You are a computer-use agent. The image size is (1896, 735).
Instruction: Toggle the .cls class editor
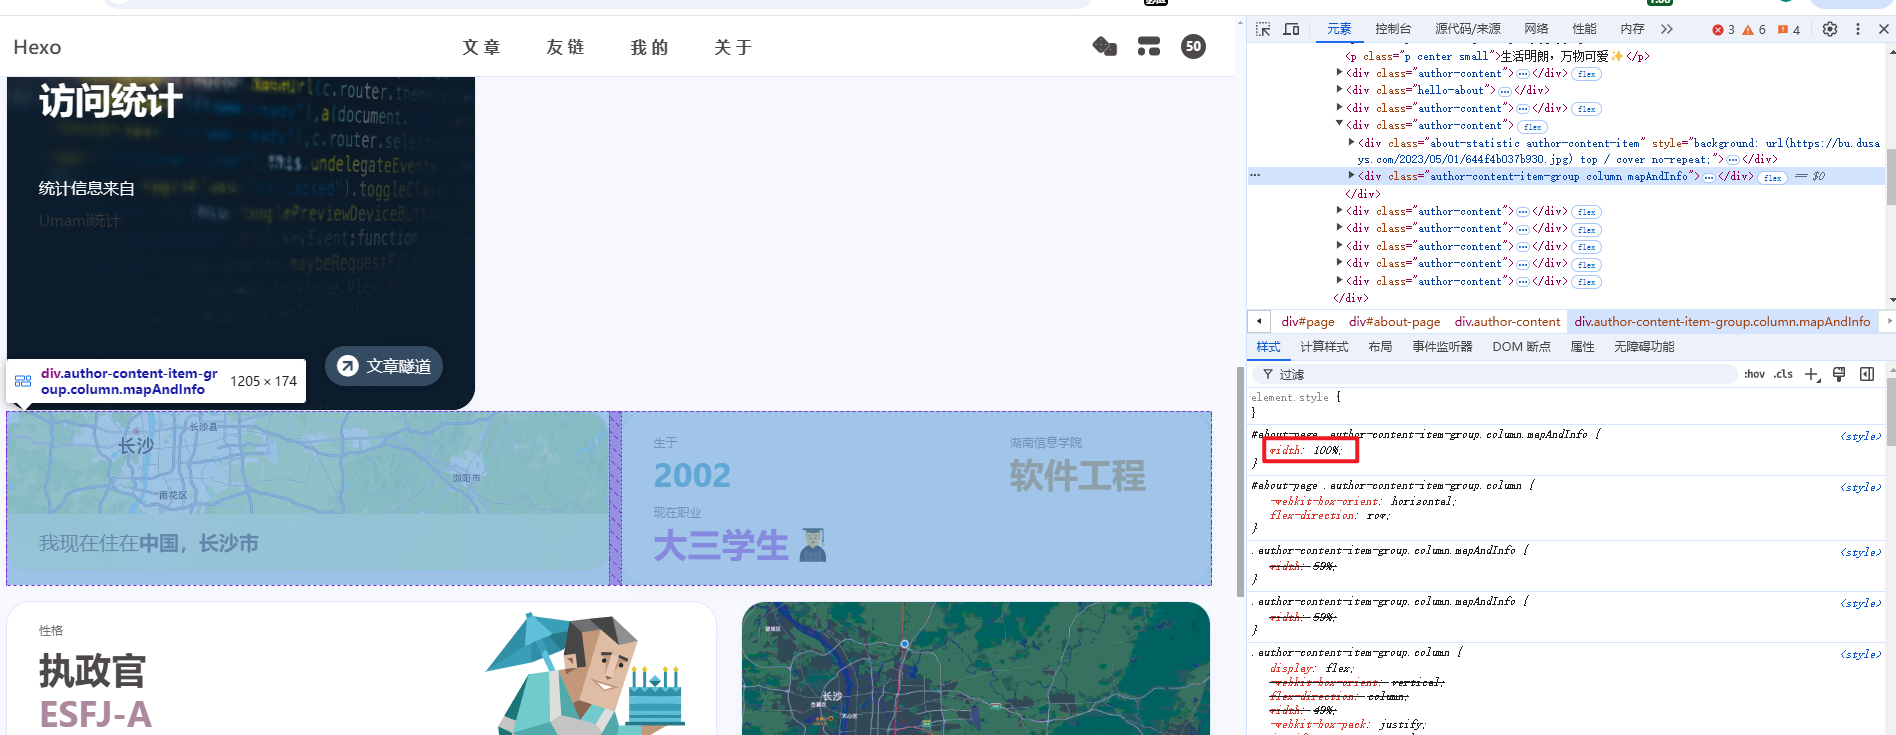click(x=1783, y=374)
